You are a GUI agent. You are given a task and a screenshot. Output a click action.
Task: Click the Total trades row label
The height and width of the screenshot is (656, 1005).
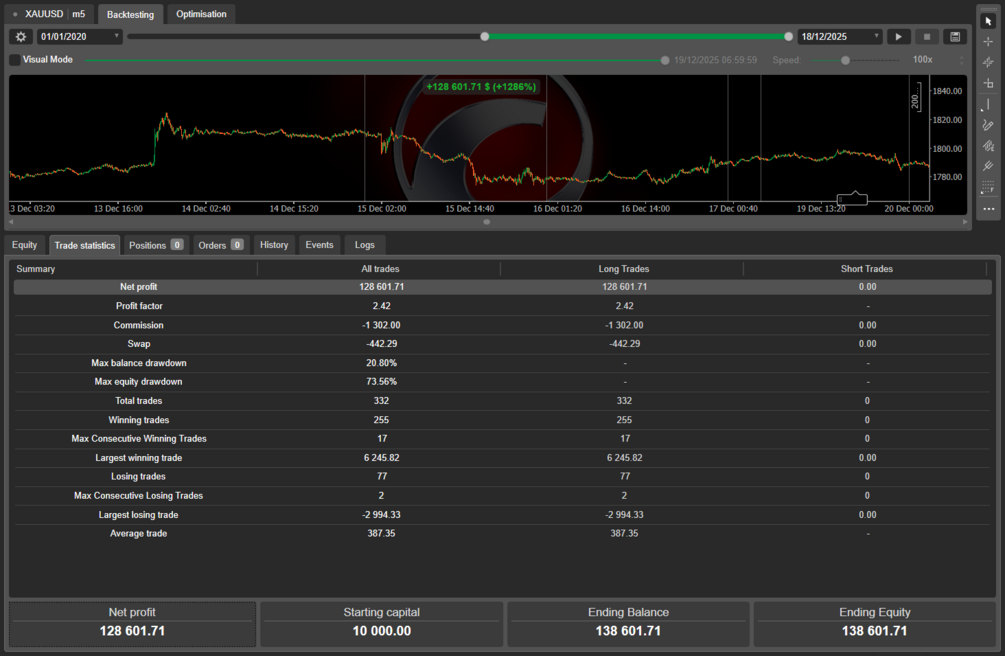coord(138,401)
